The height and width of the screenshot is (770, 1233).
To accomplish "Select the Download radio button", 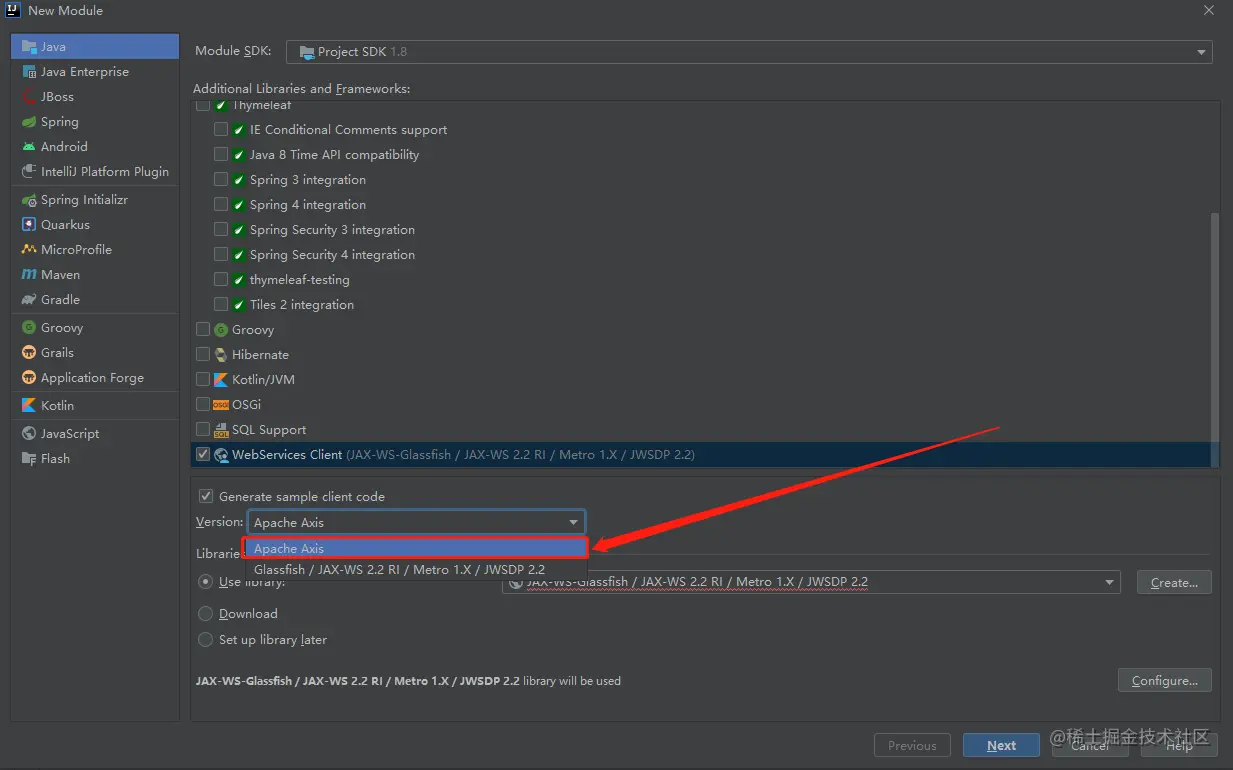I will point(206,614).
